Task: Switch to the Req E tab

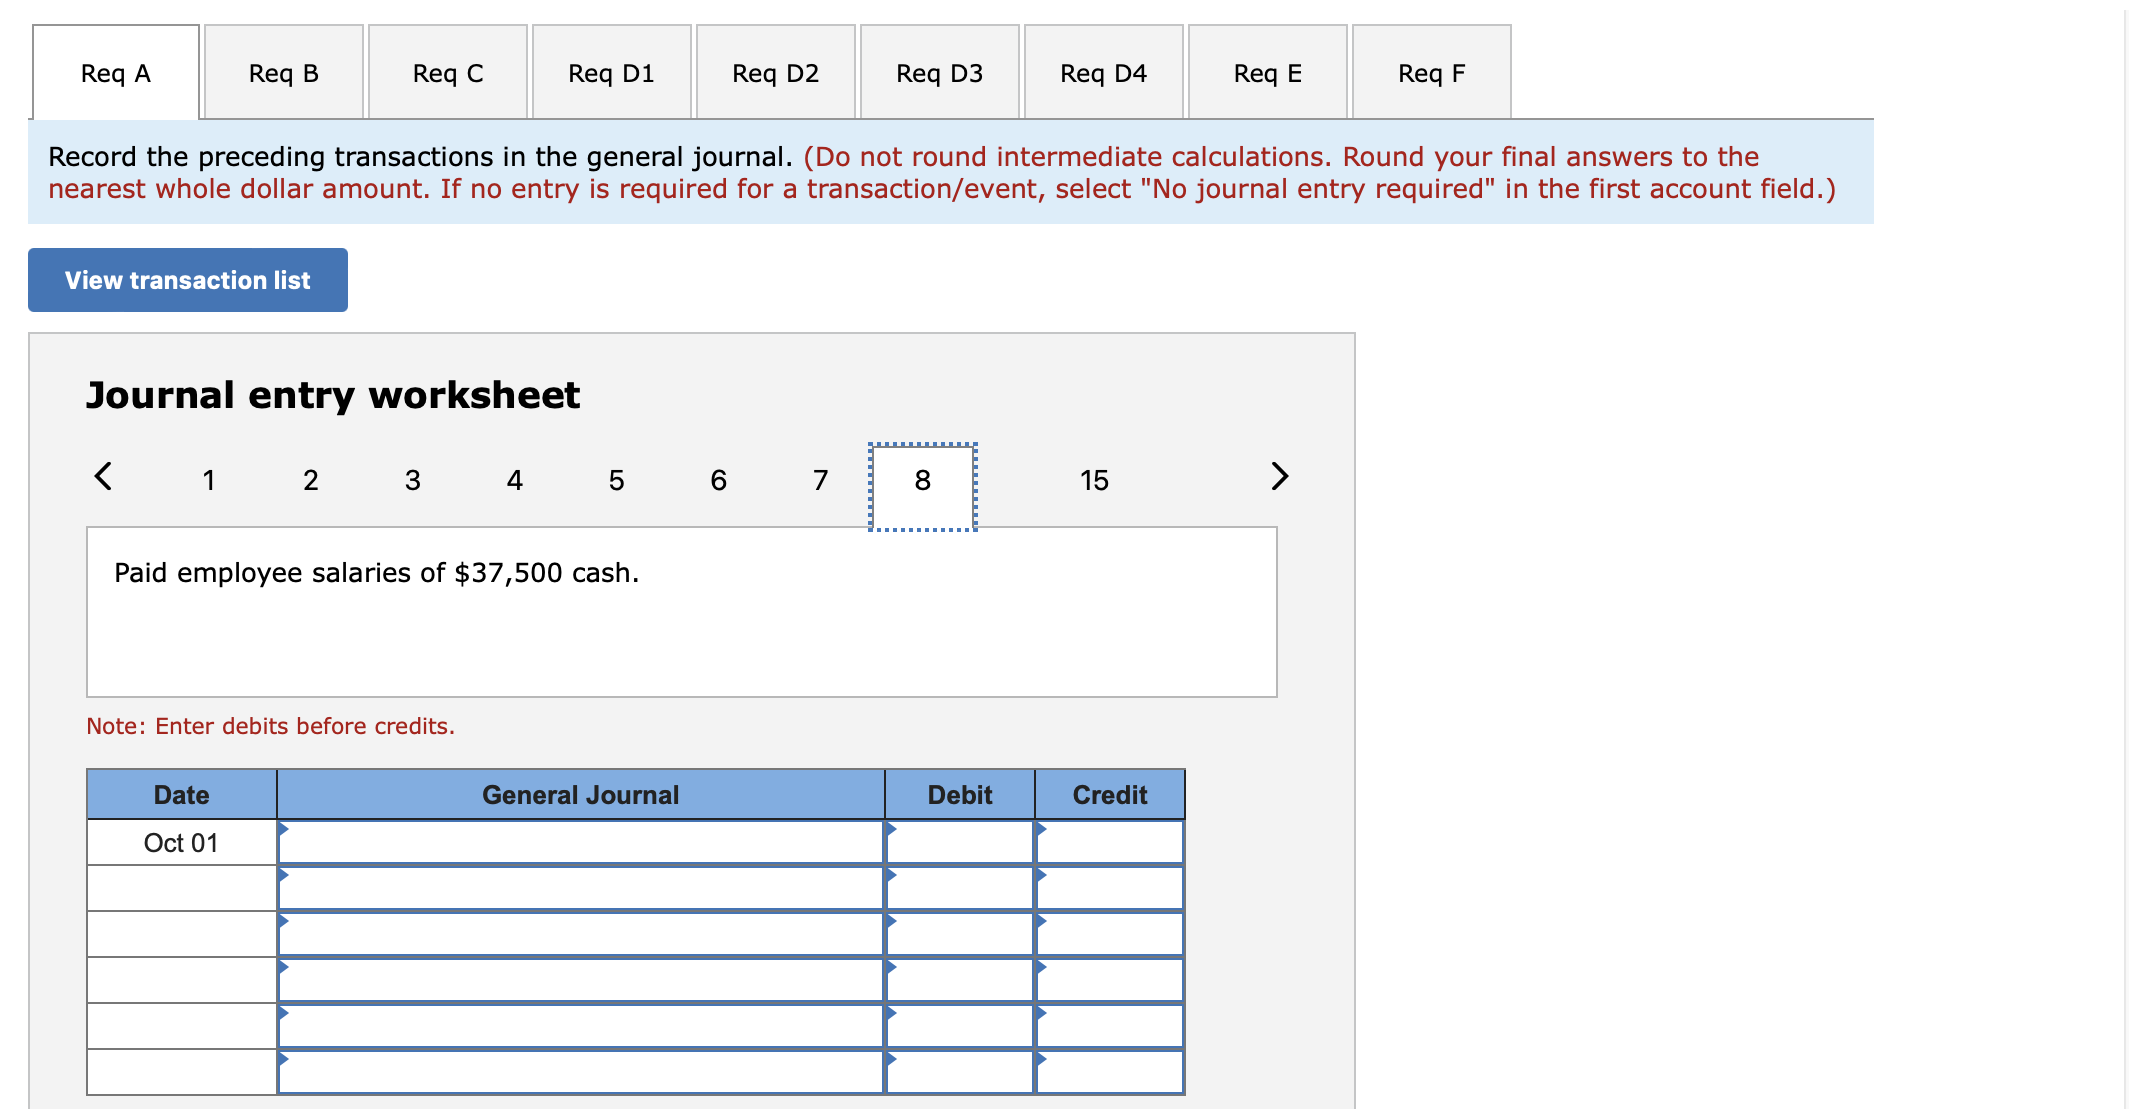Action: click(x=1267, y=72)
